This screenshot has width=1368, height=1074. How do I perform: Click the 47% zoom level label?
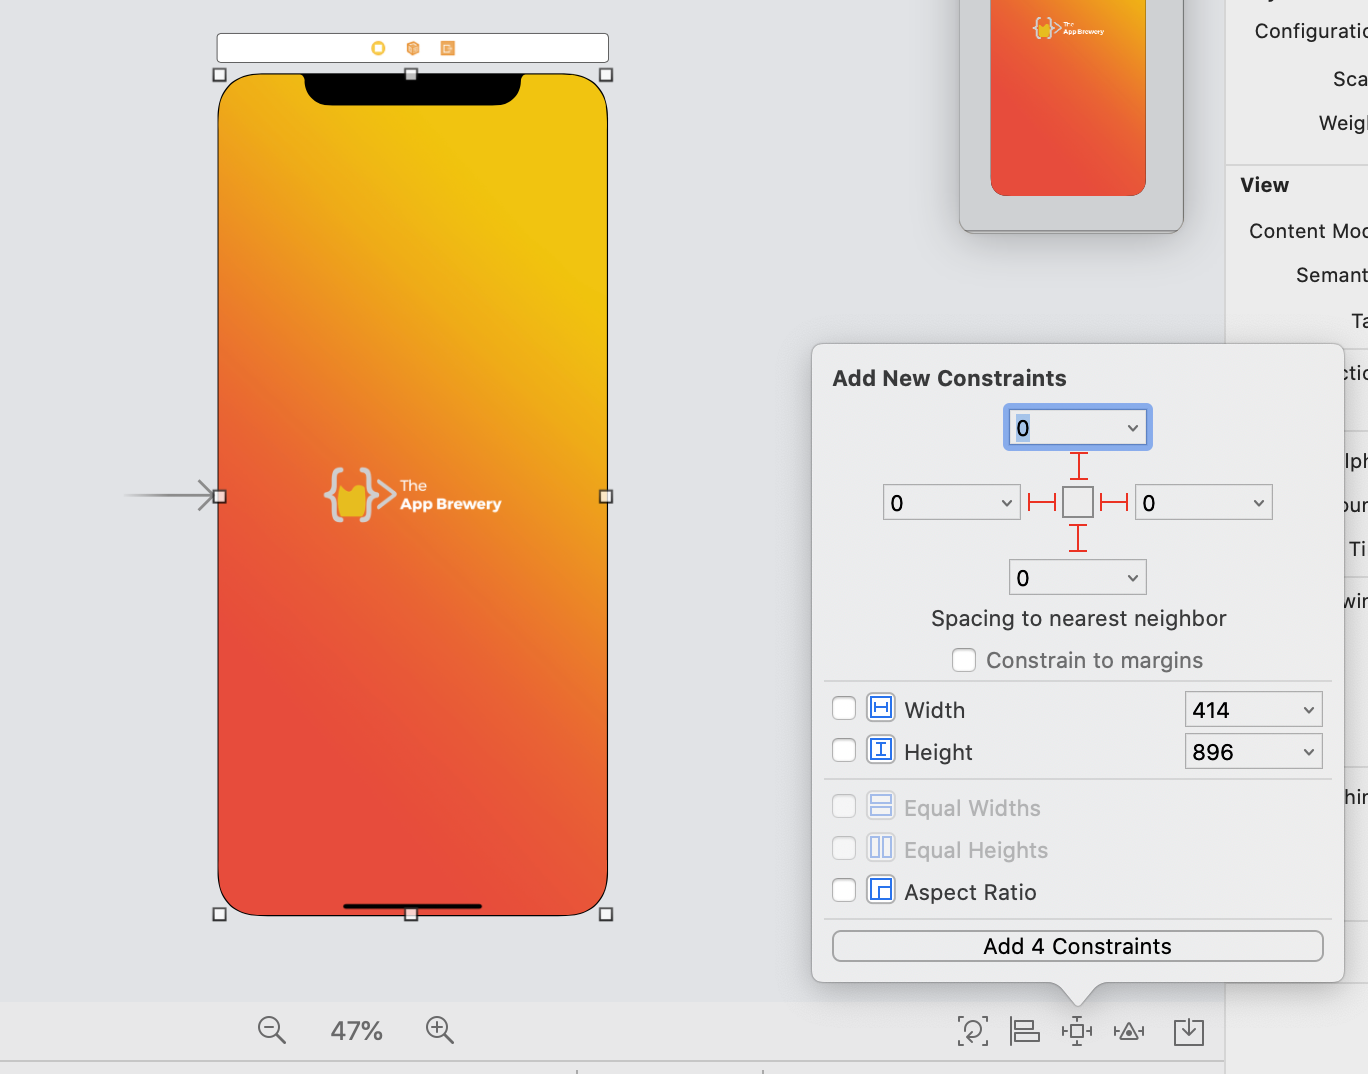tap(356, 1031)
